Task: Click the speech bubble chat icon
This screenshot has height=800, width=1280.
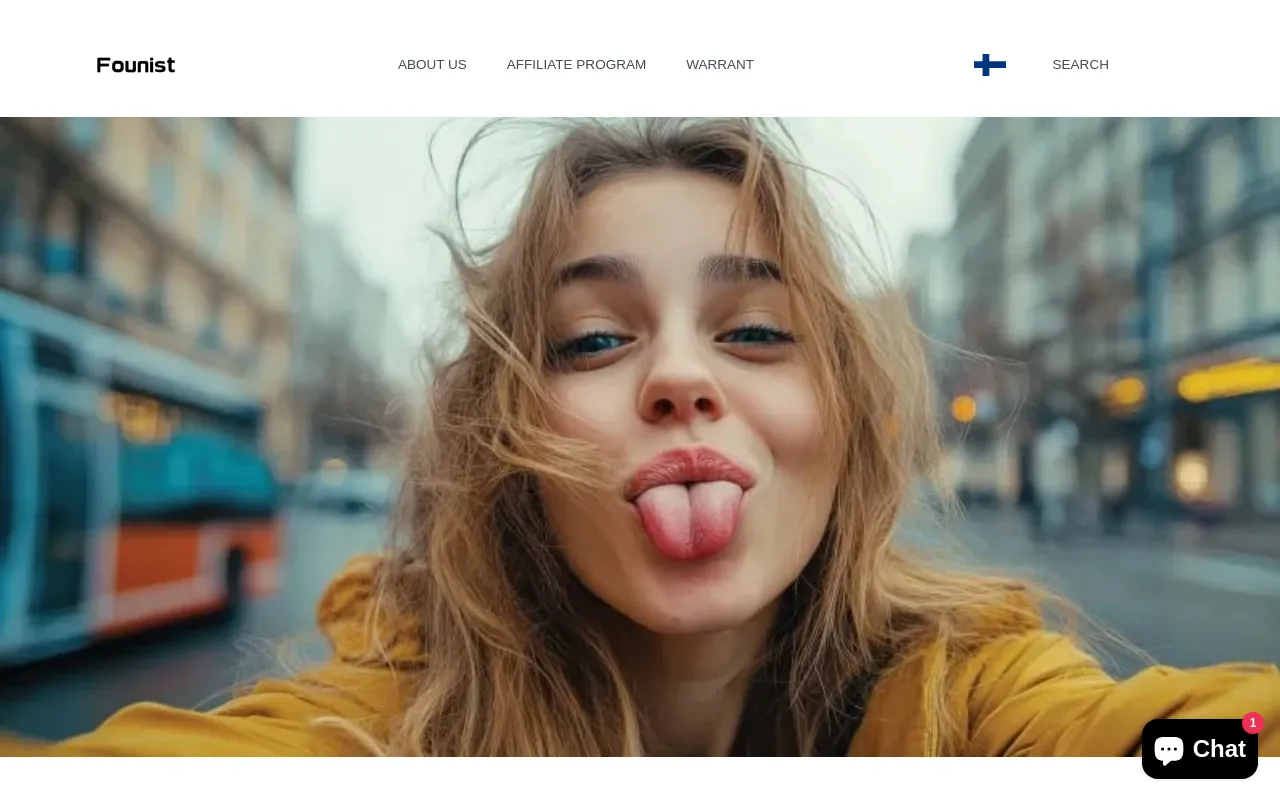Action: tap(1169, 749)
